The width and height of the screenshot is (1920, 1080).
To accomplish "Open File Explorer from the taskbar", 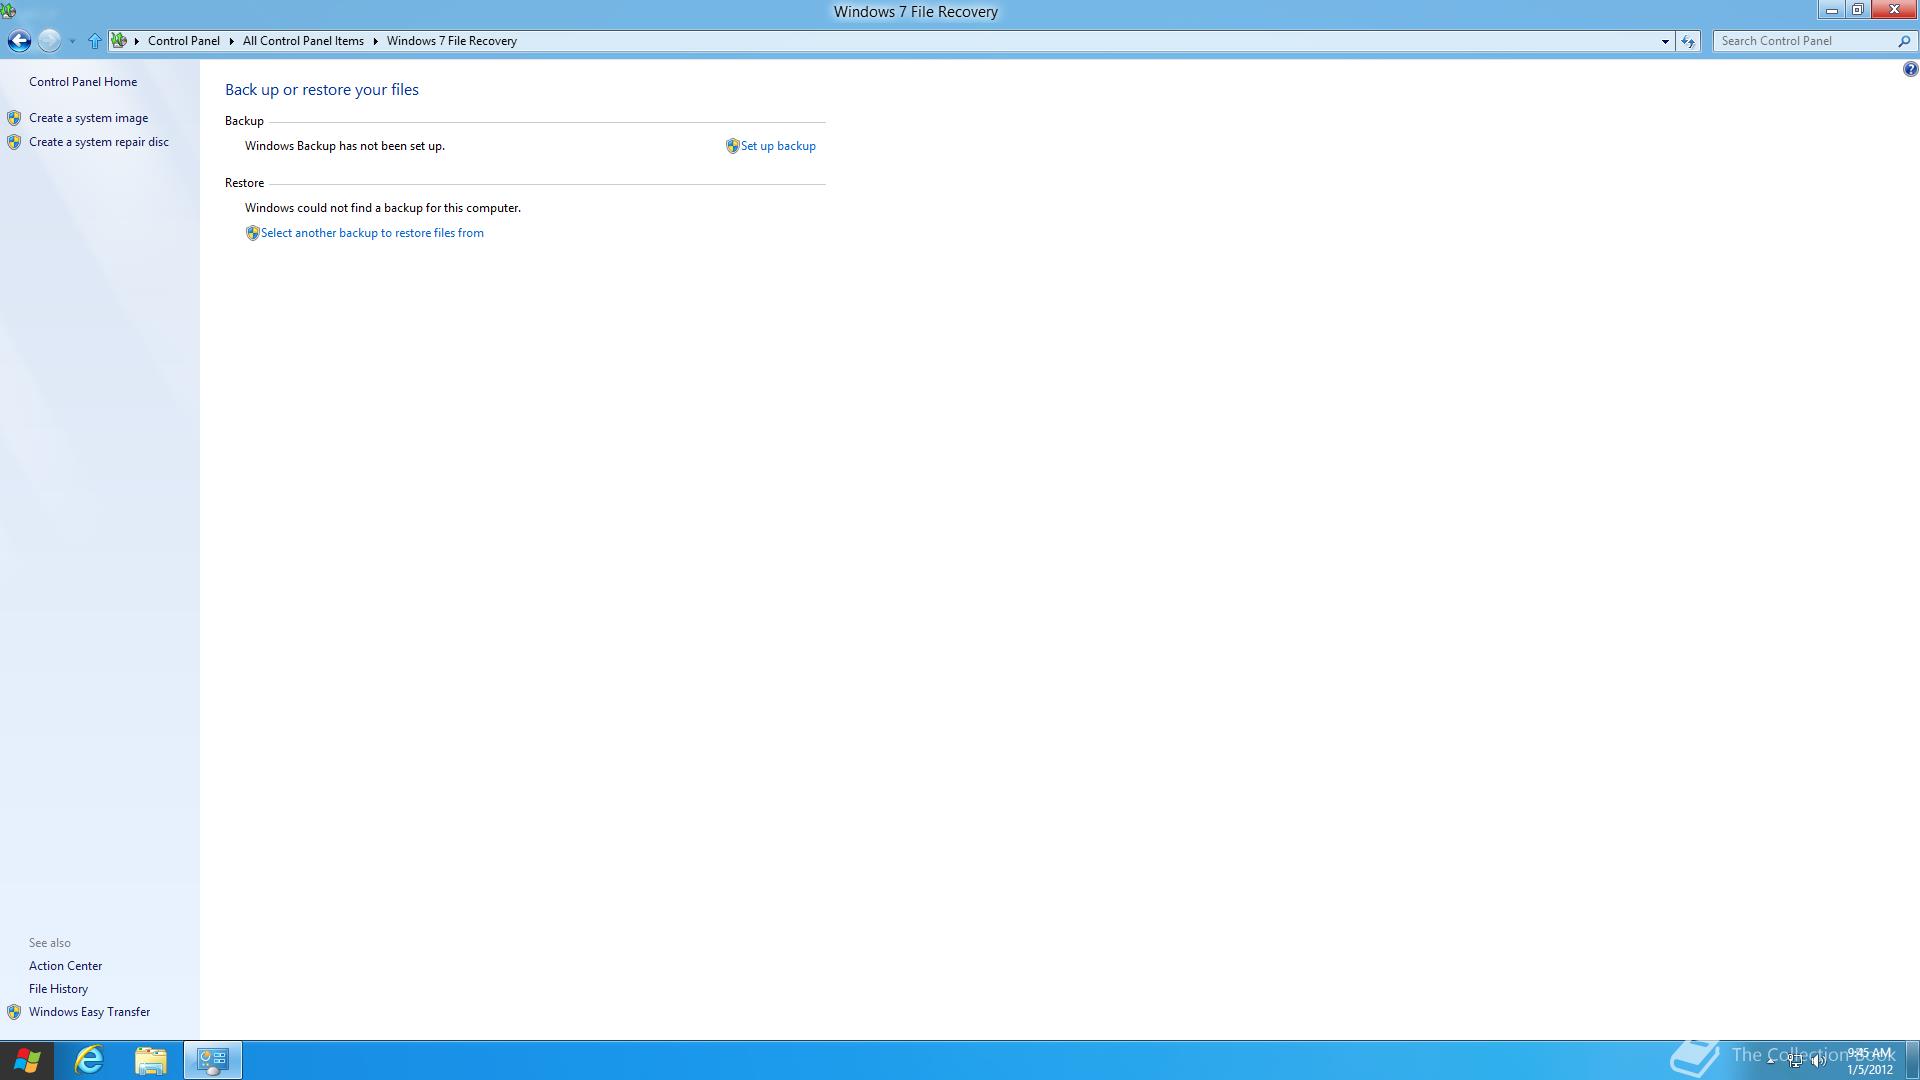I will click(151, 1059).
